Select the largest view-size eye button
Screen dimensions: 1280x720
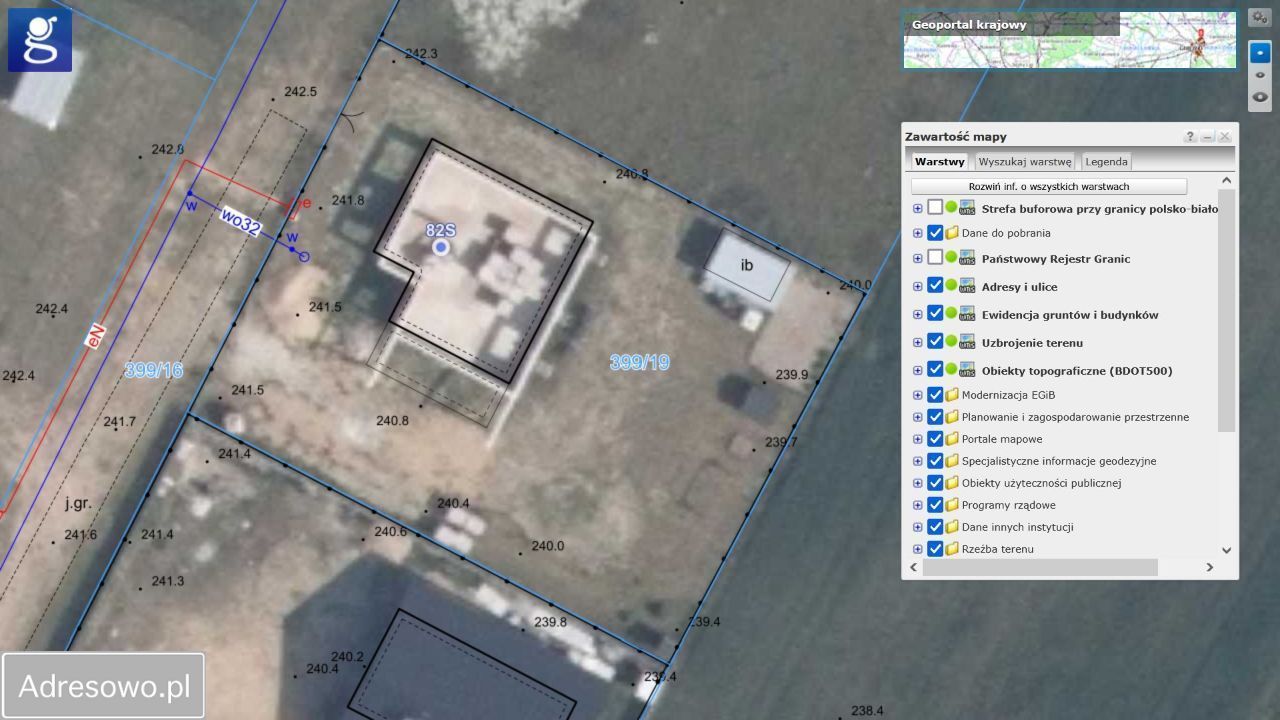click(1260, 97)
